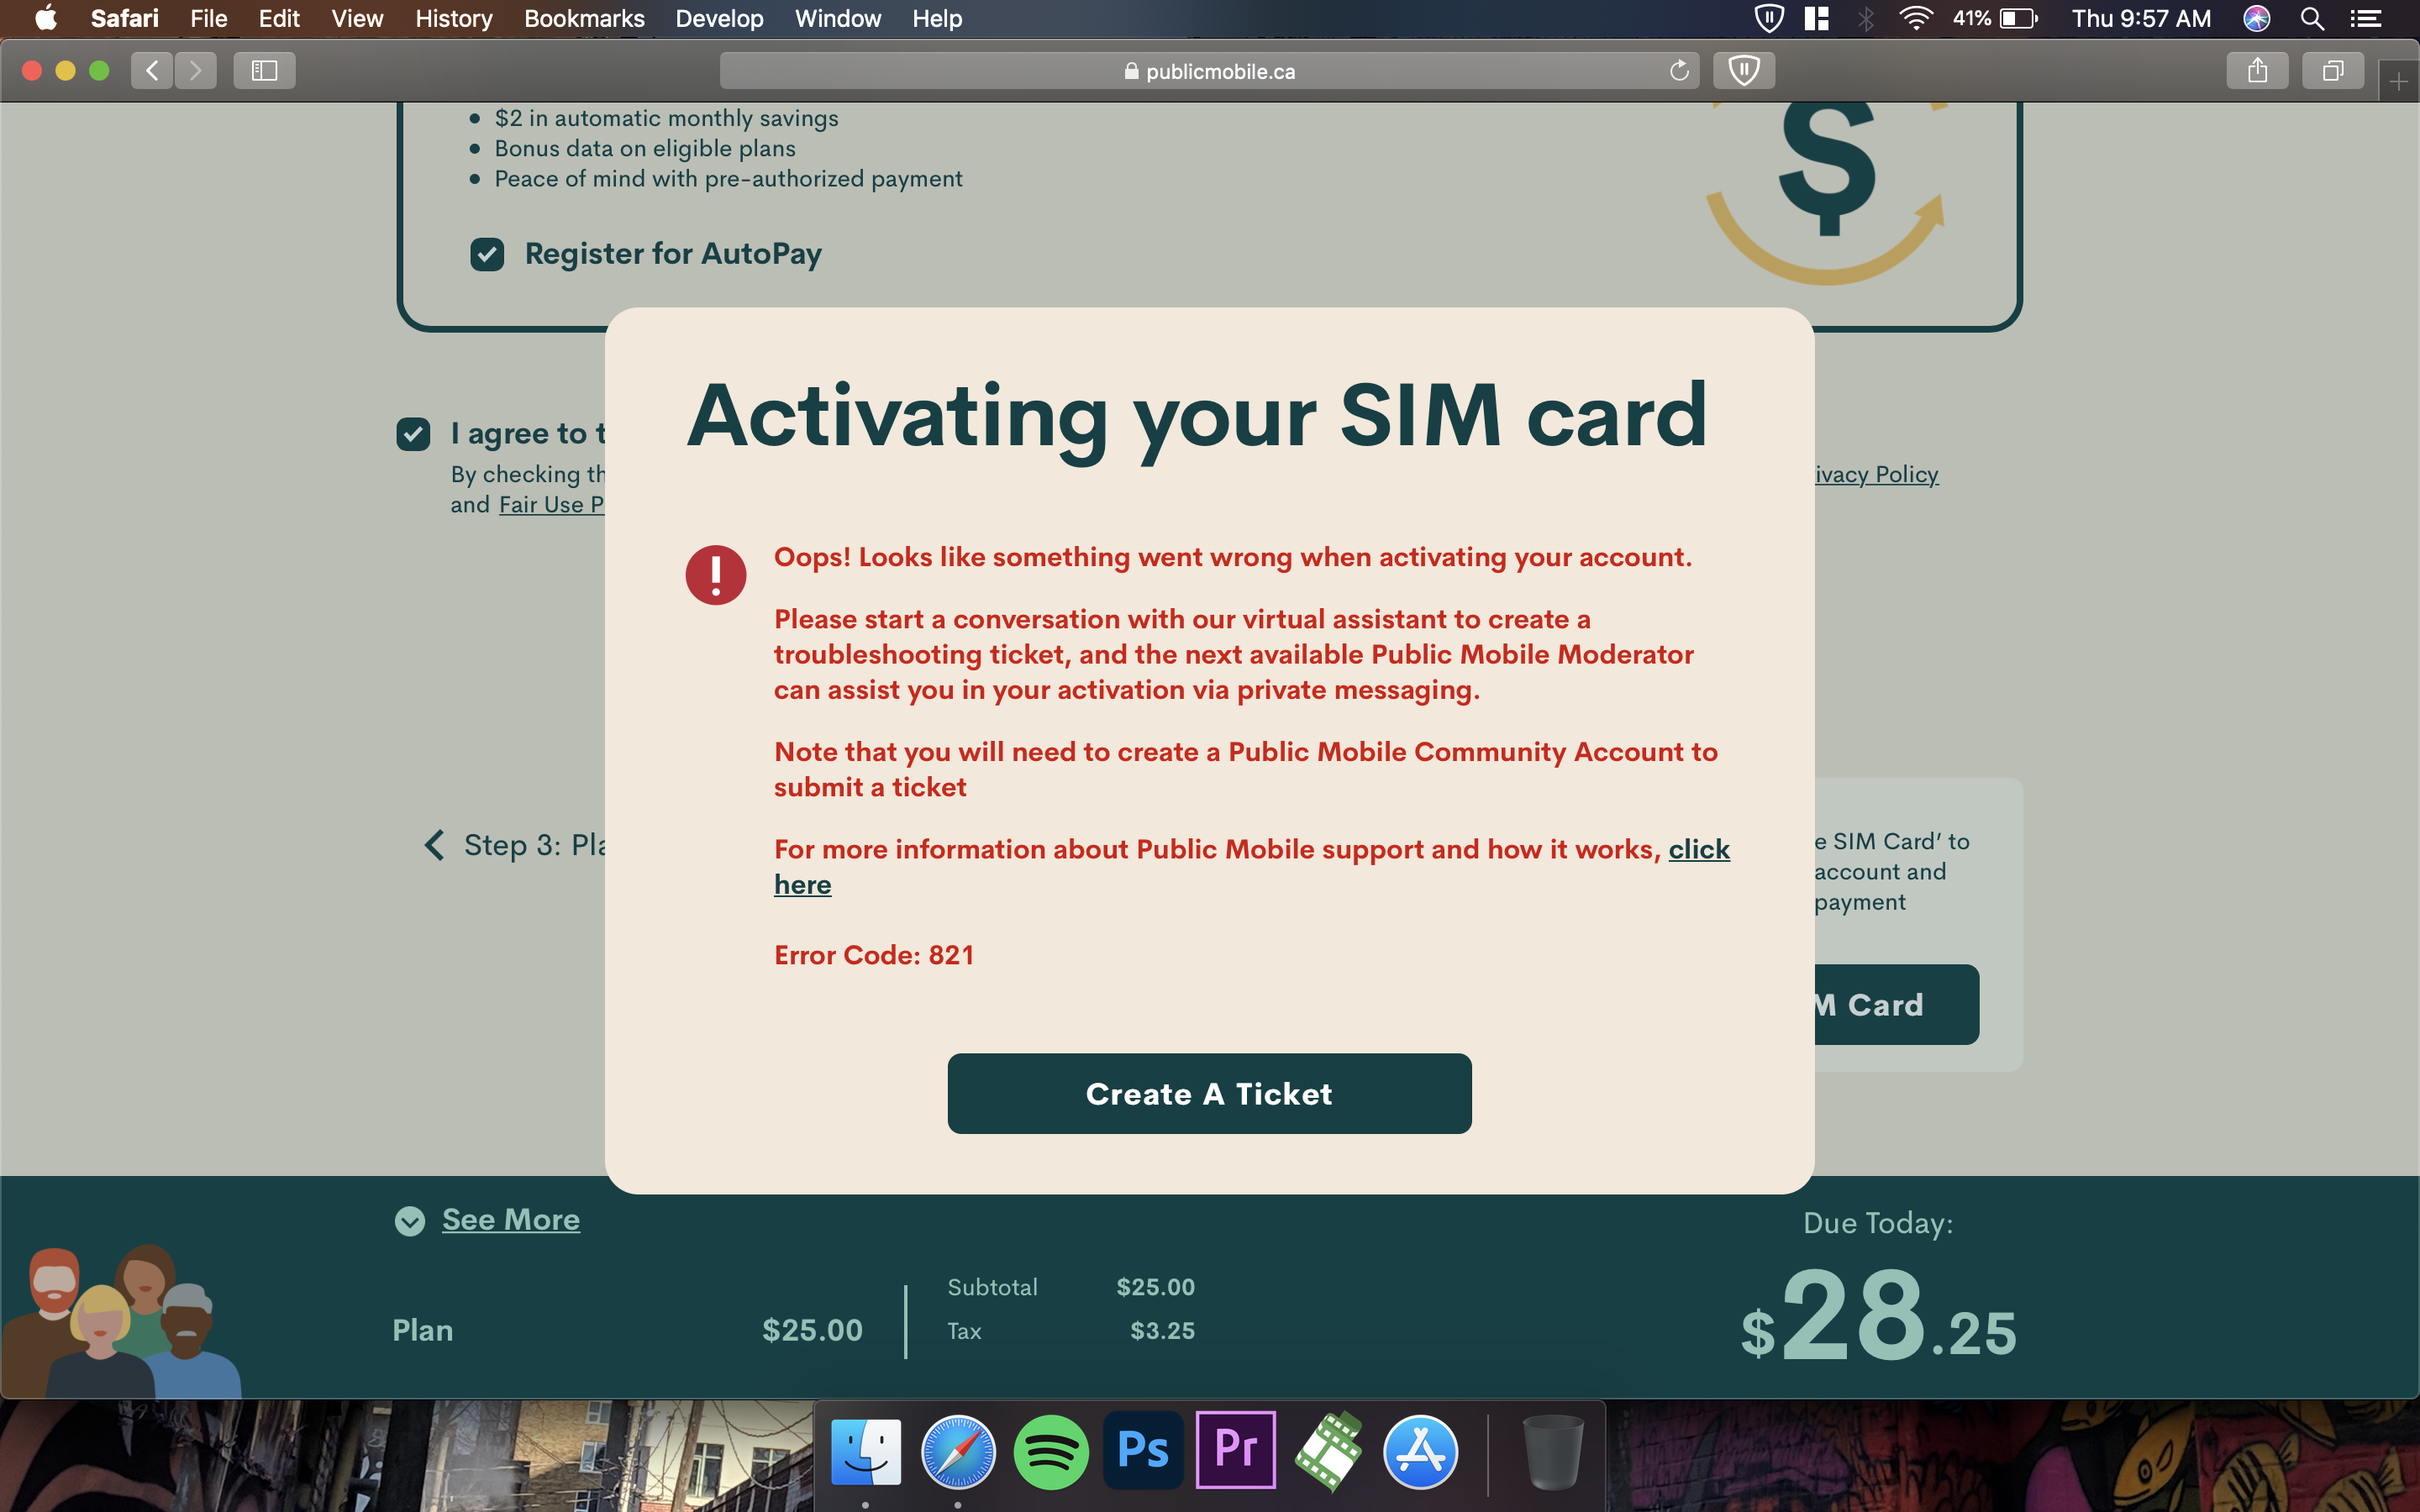
Task: Toggle the terms agreement checkbox
Action: pos(413,432)
